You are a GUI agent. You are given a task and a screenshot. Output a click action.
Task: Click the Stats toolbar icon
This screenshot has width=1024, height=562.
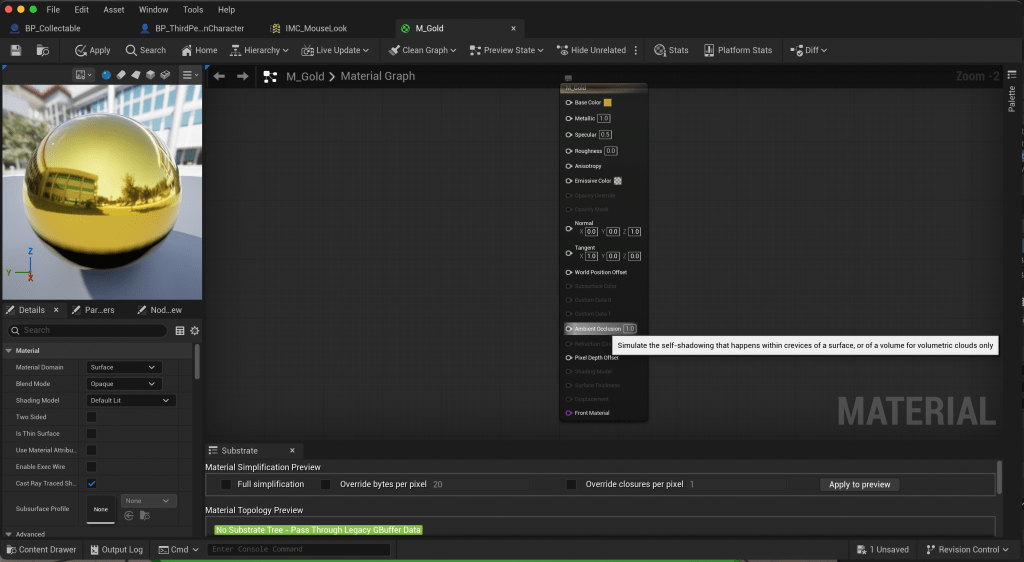coord(671,50)
